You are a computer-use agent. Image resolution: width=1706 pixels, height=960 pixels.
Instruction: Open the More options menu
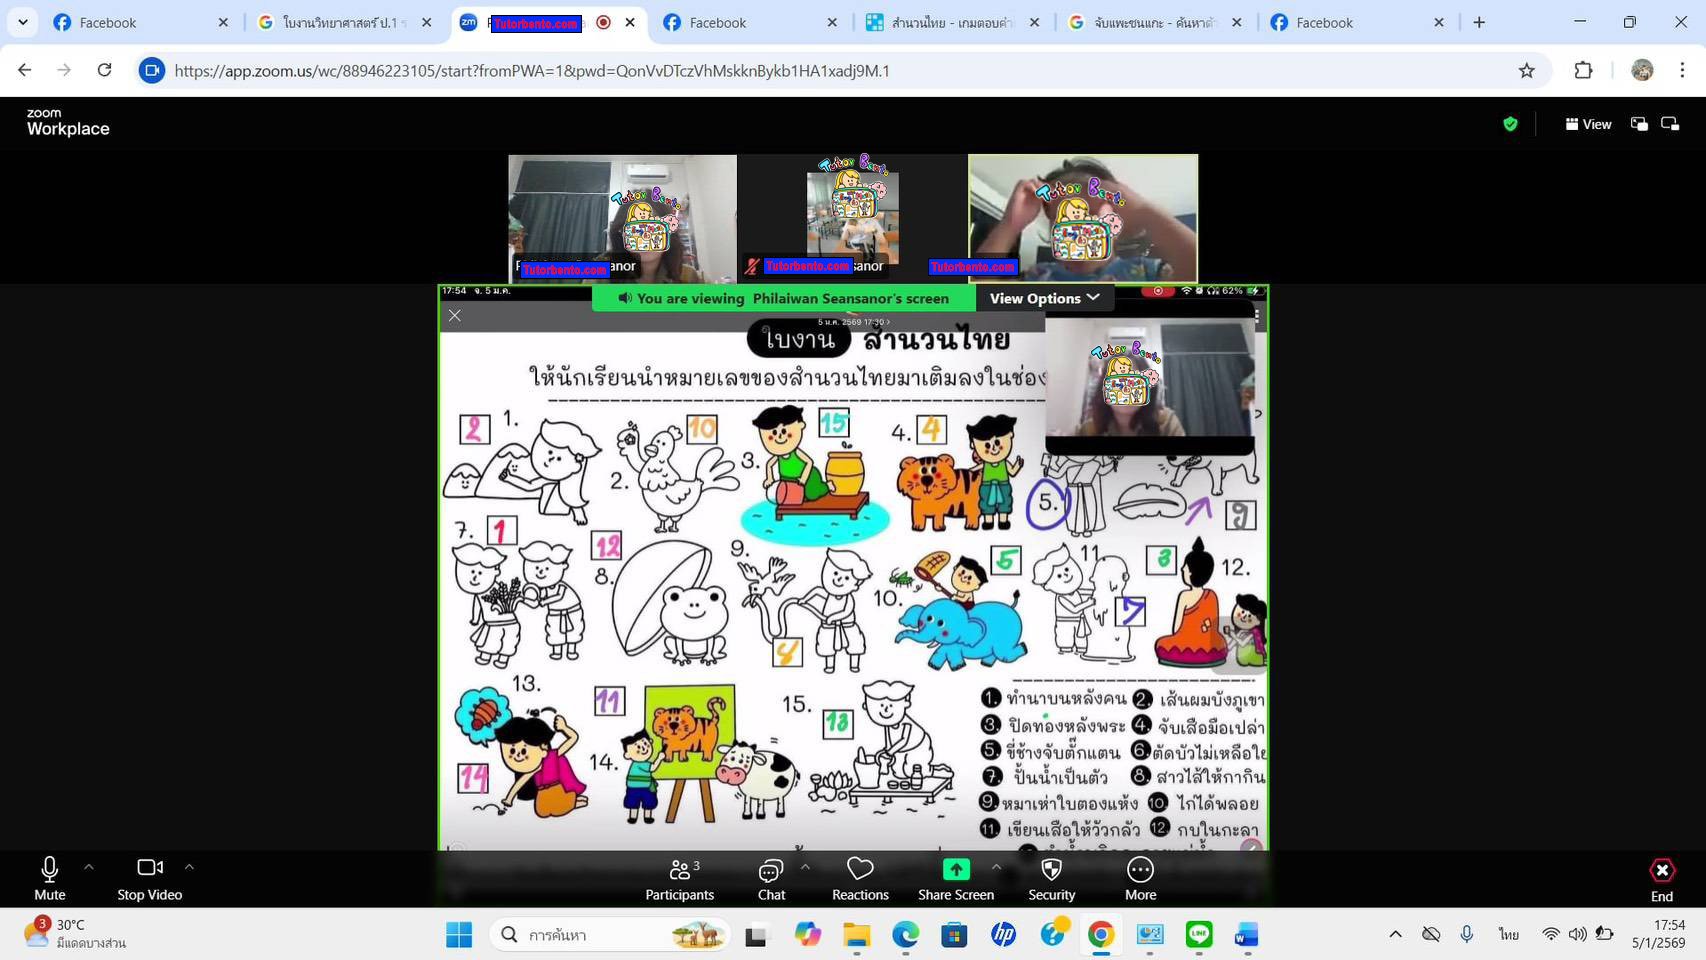[1139, 878]
